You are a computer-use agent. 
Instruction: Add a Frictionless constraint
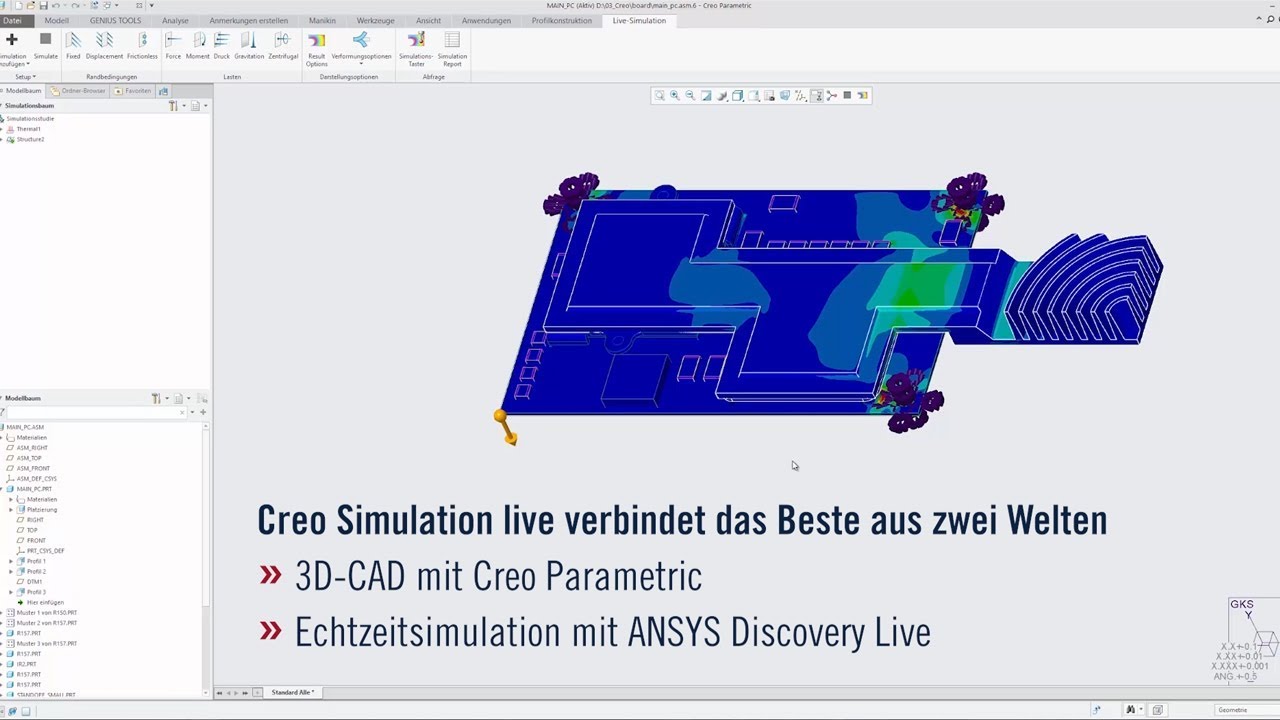142,45
